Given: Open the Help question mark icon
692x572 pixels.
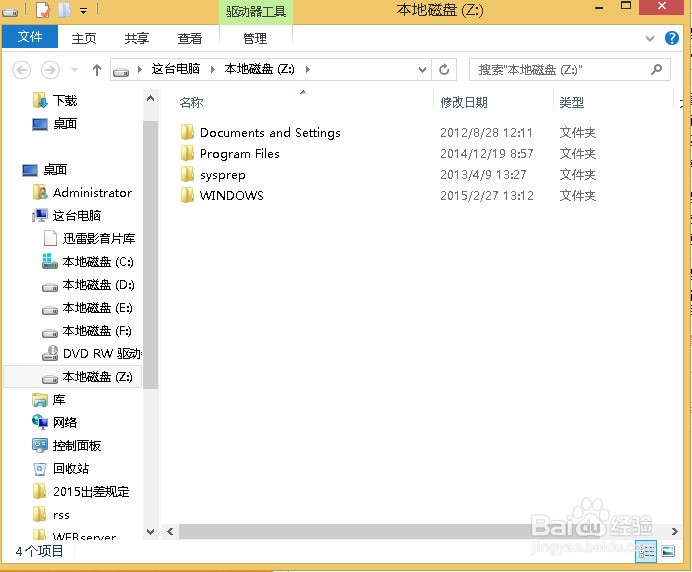Looking at the screenshot, I should coord(671,38).
